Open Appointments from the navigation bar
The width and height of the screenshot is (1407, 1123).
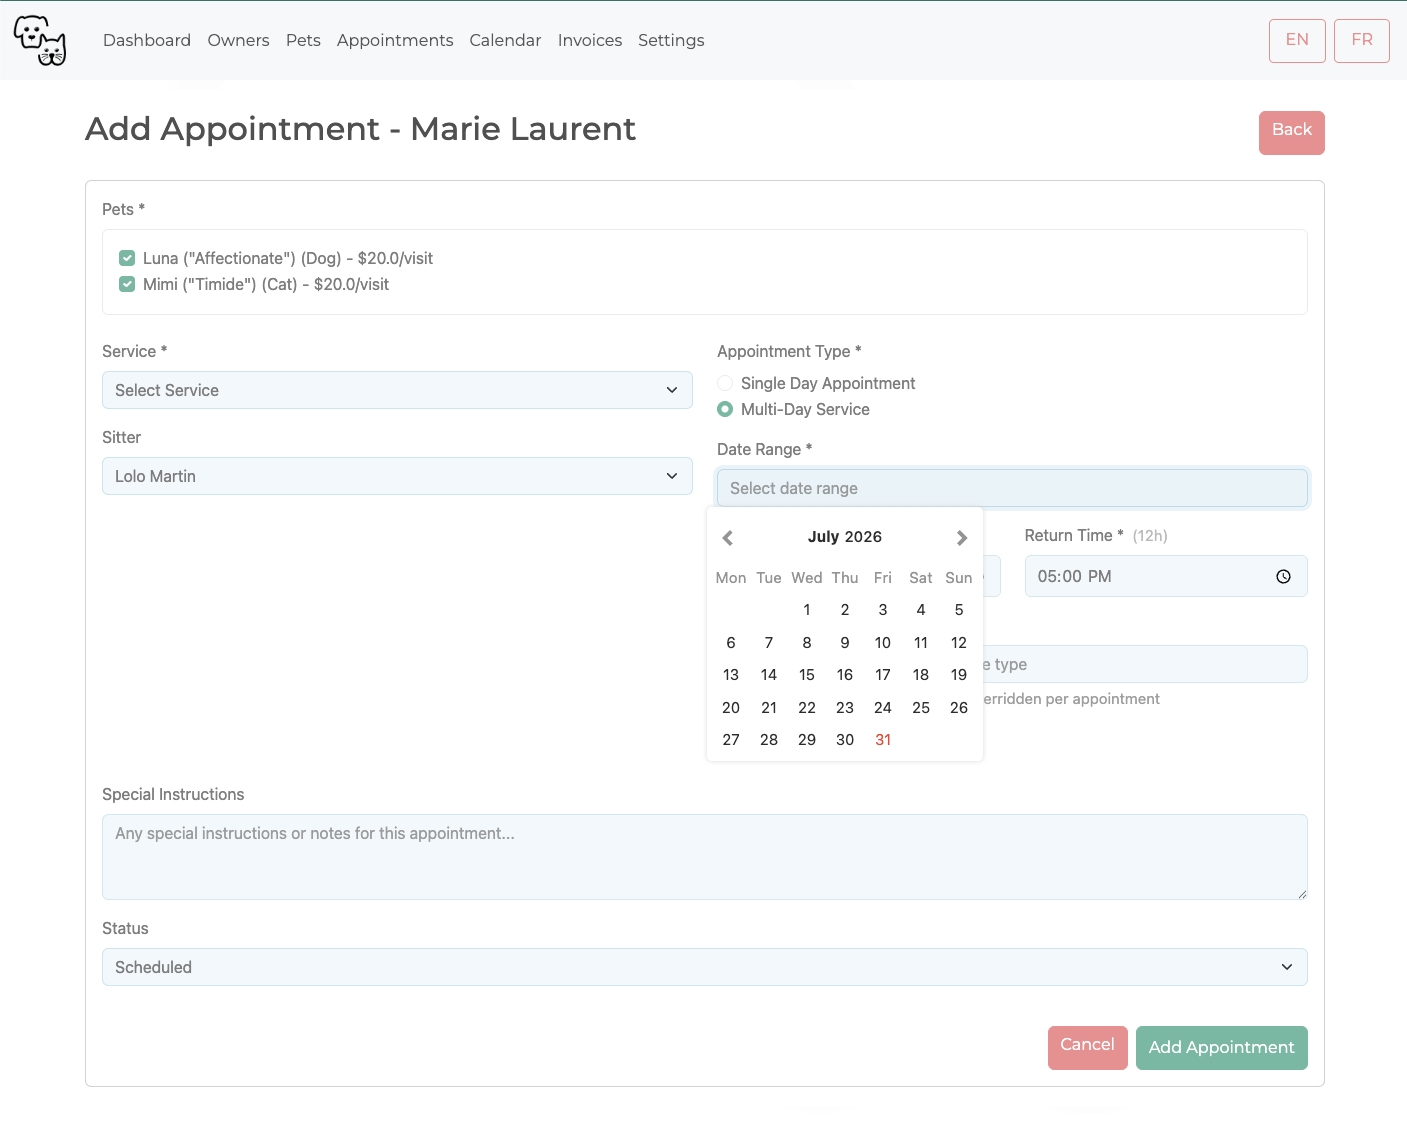(x=395, y=40)
